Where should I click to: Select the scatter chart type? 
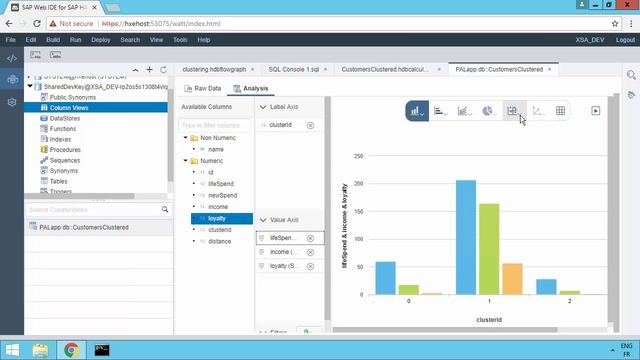point(538,111)
